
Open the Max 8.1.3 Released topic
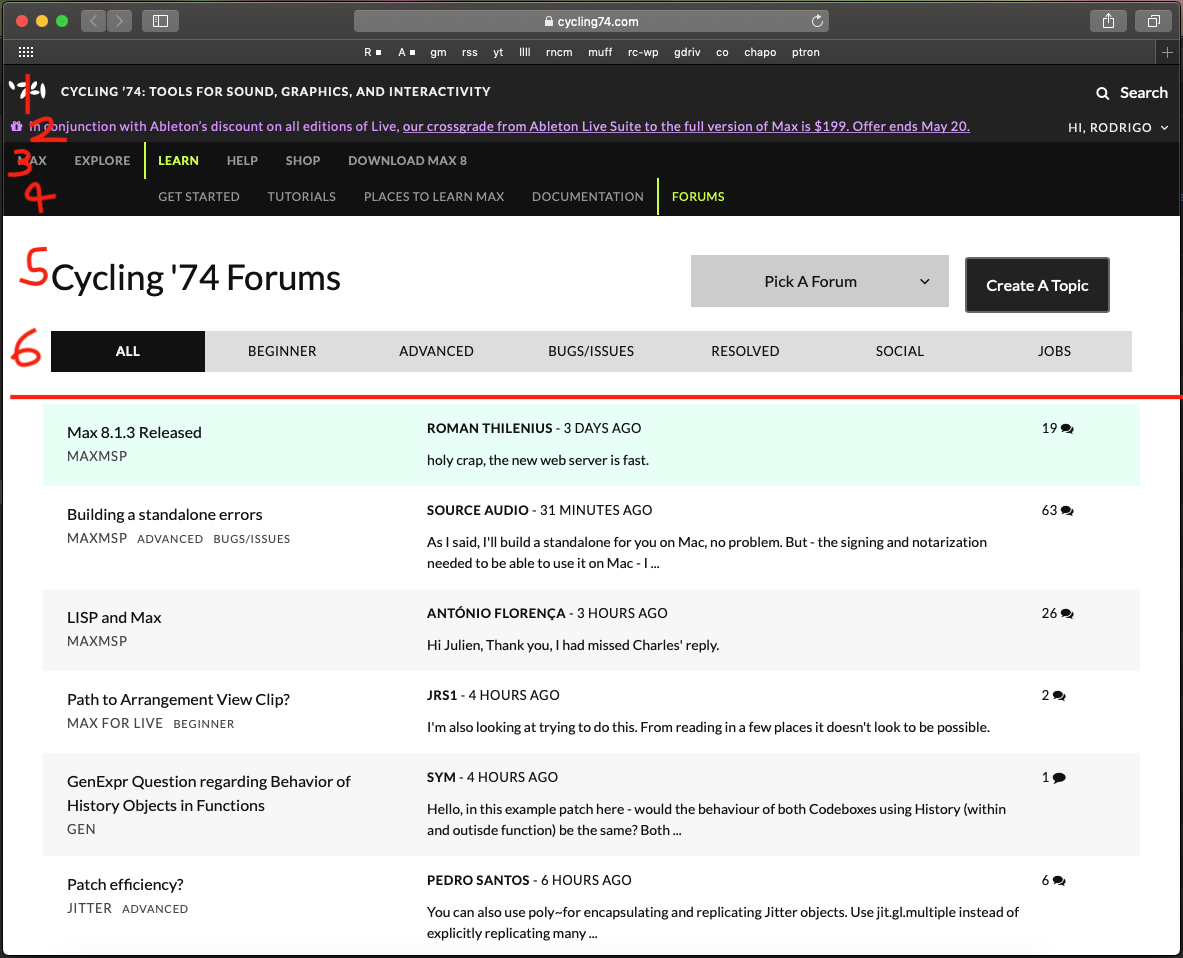(x=134, y=433)
